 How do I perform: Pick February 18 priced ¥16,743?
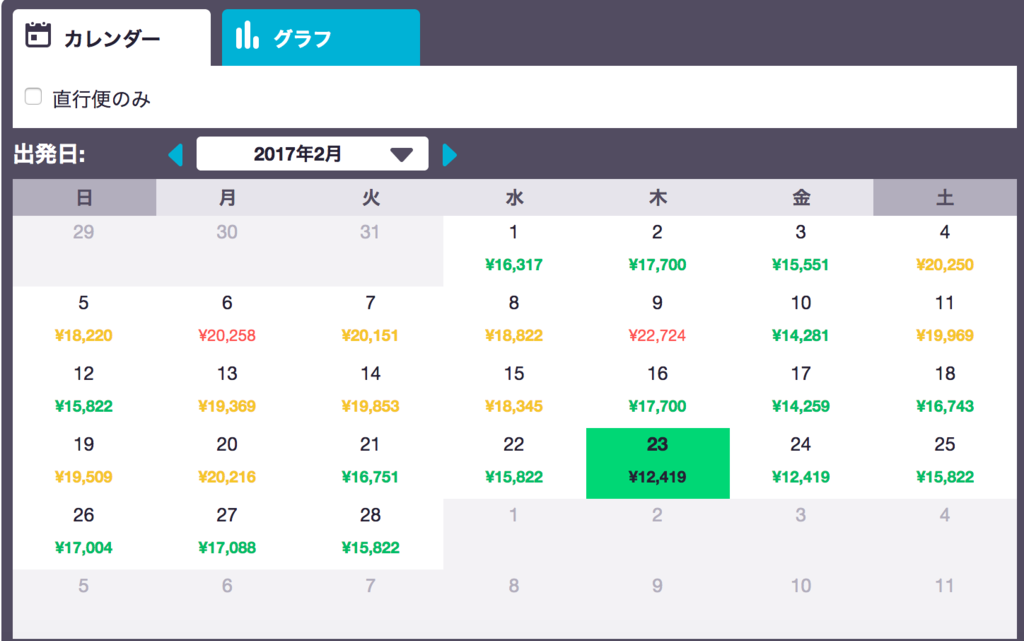[x=945, y=392]
